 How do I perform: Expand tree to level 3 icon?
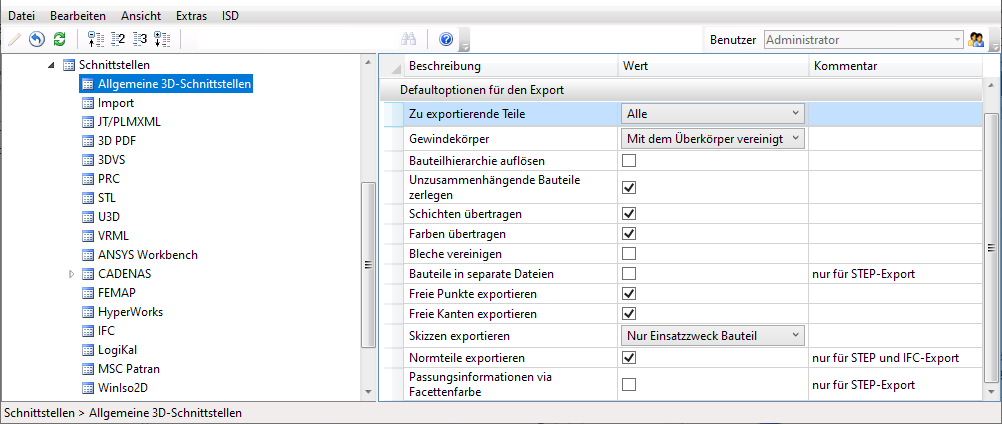click(140, 40)
